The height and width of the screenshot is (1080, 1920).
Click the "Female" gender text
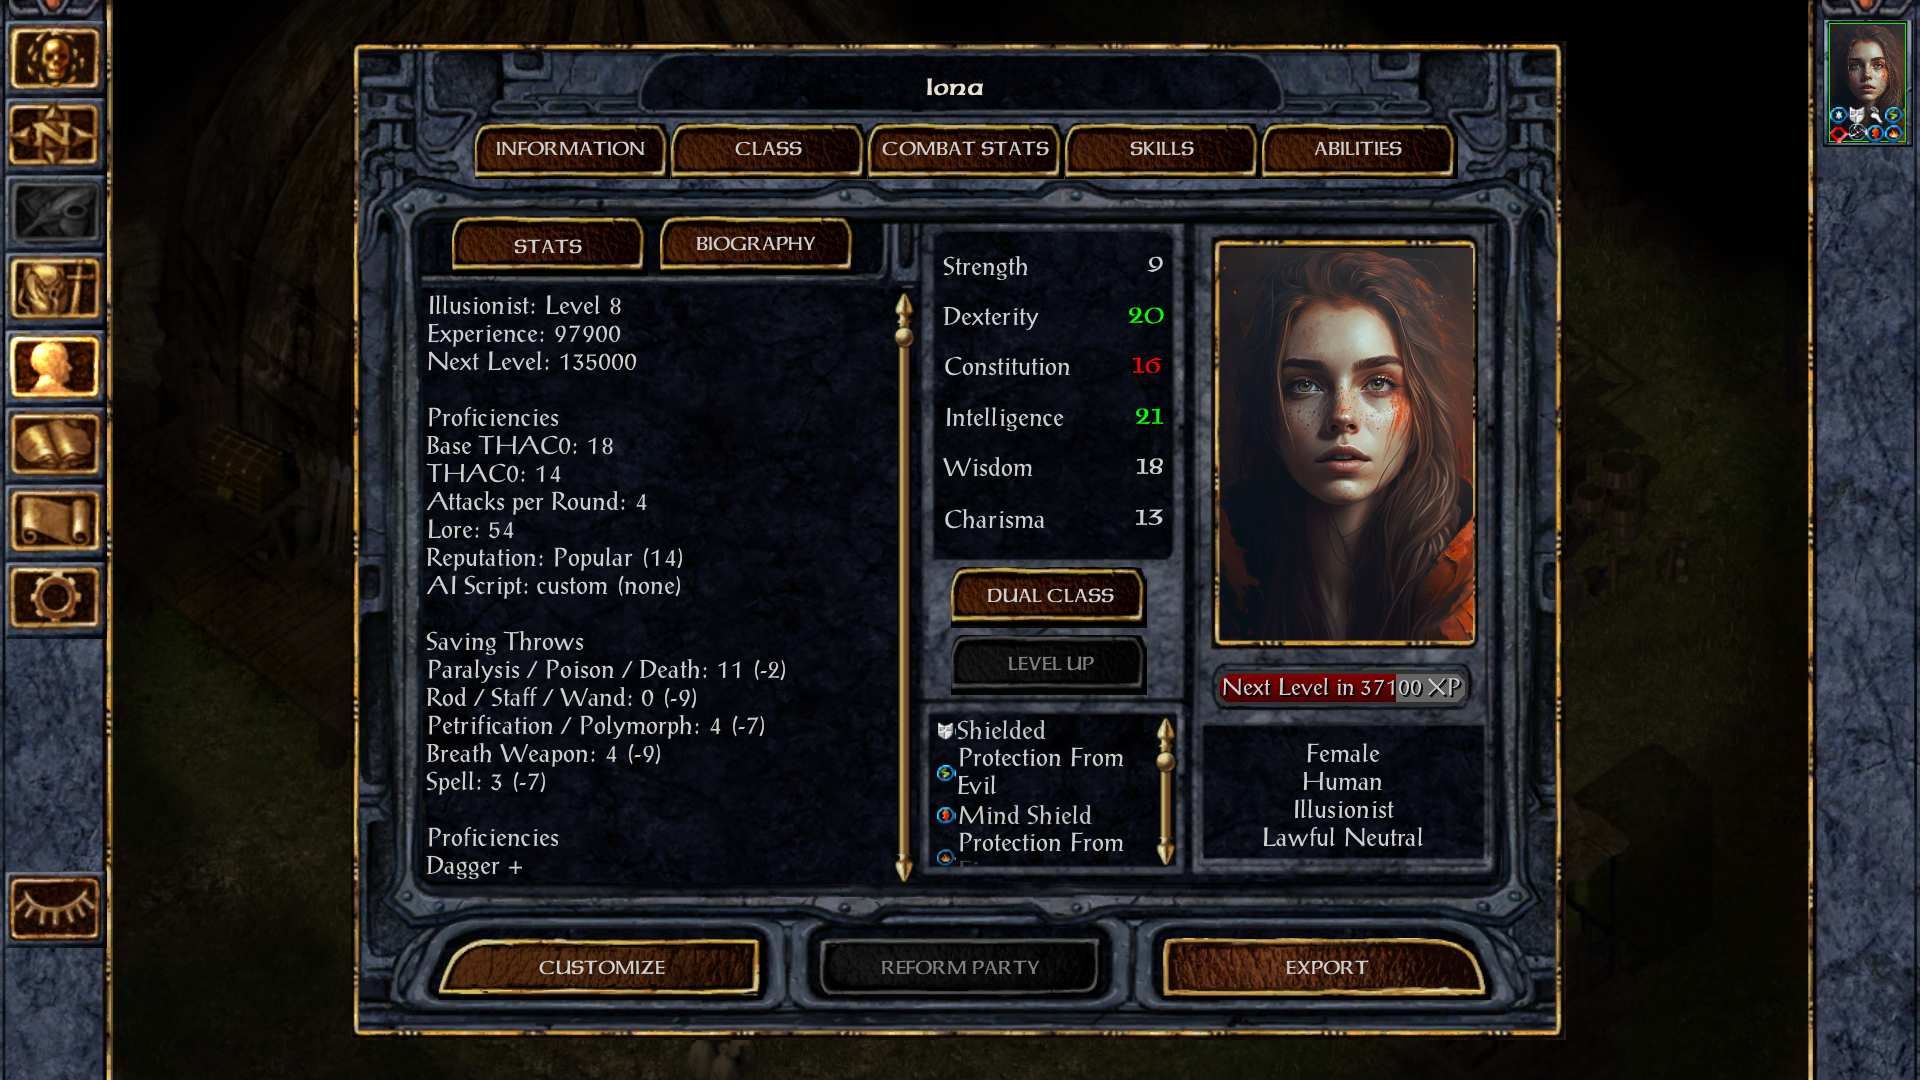coord(1342,754)
